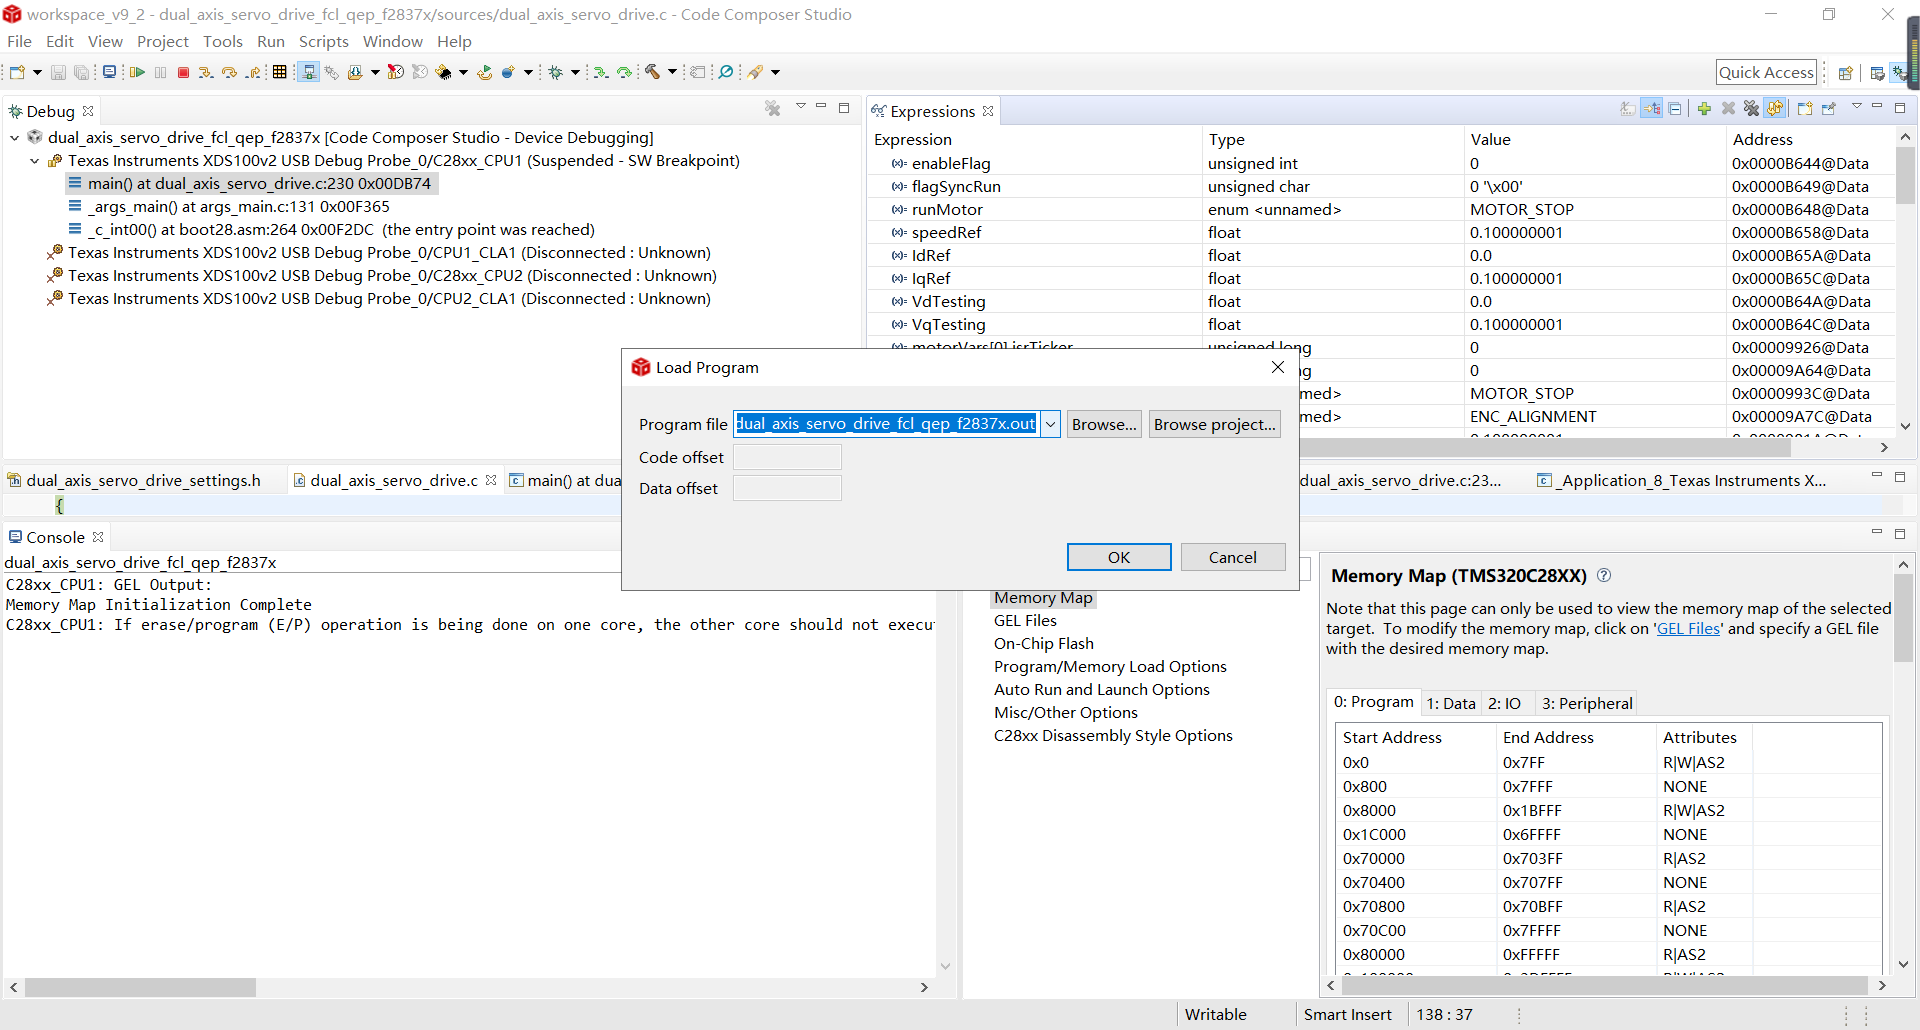
Task: Click the CCS Edit perspective icon
Action: 1877,72
